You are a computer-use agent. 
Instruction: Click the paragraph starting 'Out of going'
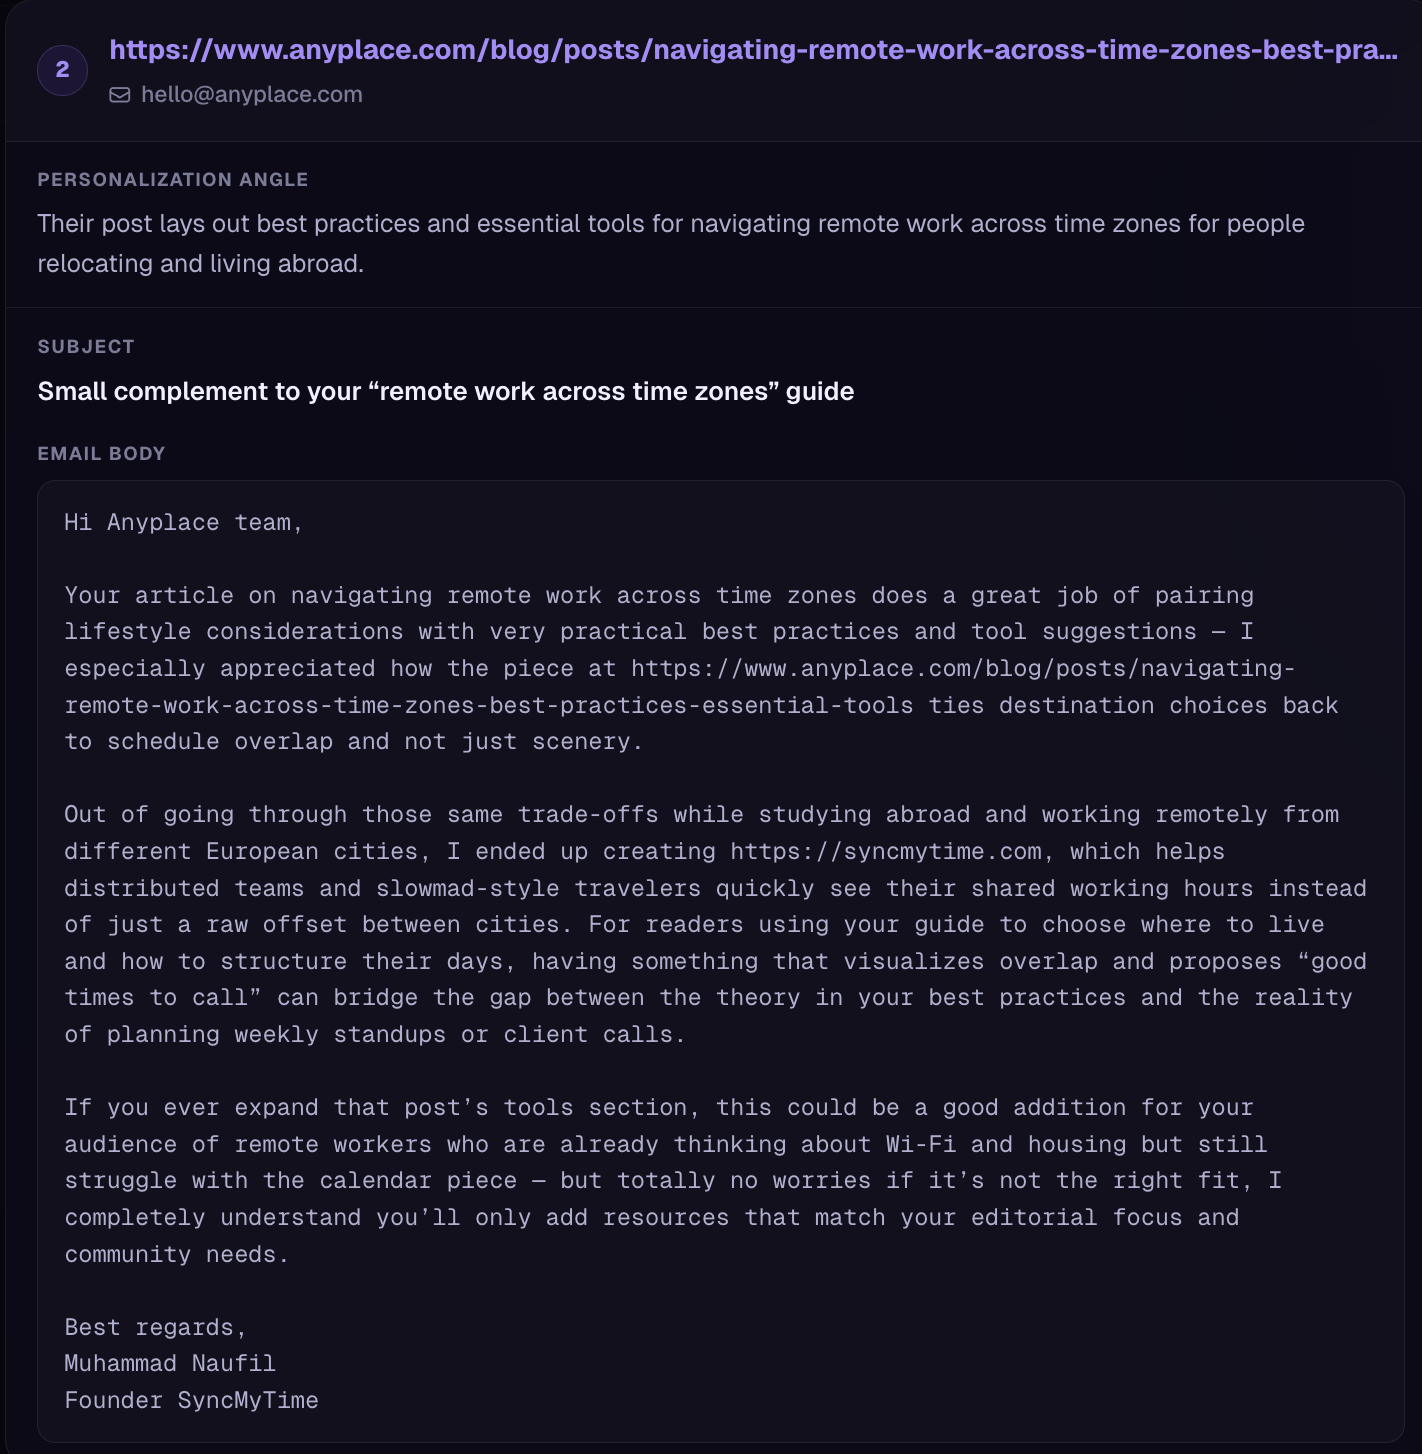715,925
